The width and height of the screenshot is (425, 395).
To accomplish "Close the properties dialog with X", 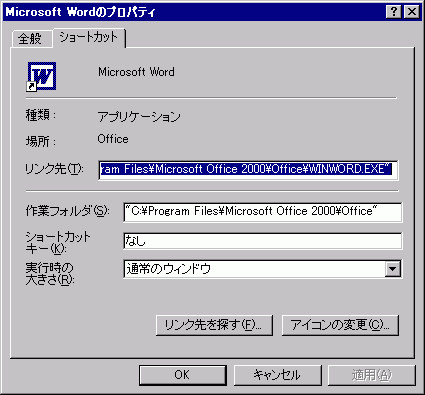I will click(x=412, y=12).
